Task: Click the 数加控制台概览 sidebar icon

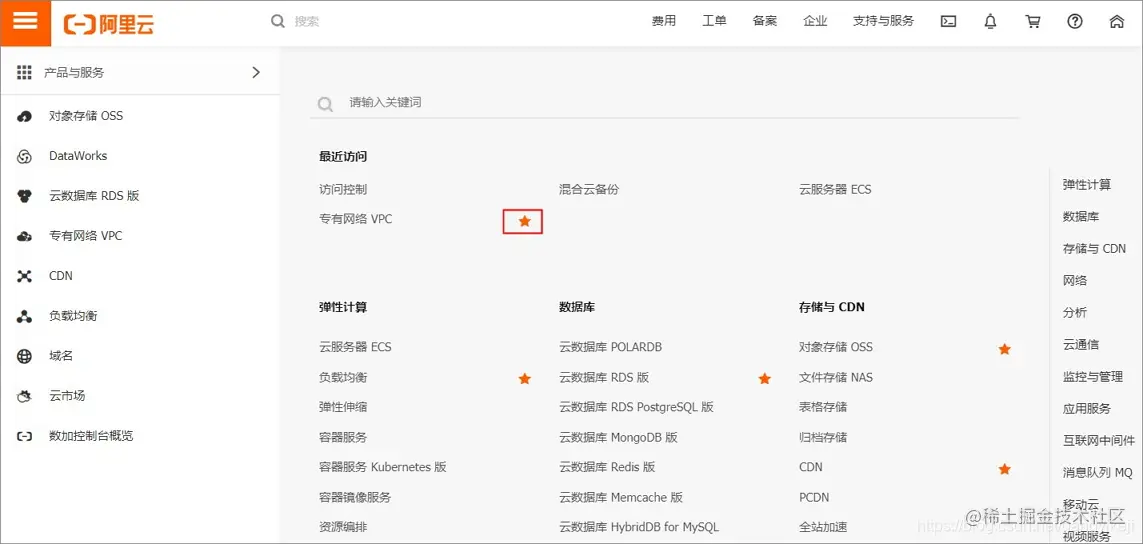Action: tap(25, 437)
